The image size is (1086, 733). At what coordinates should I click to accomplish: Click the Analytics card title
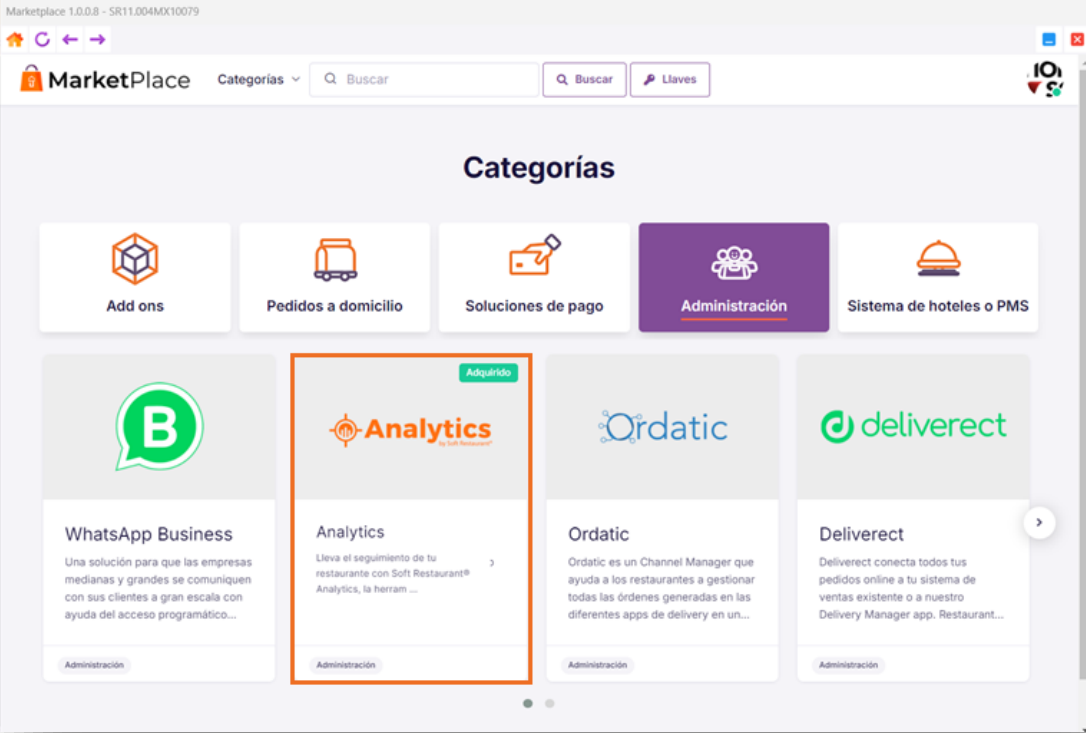(350, 532)
